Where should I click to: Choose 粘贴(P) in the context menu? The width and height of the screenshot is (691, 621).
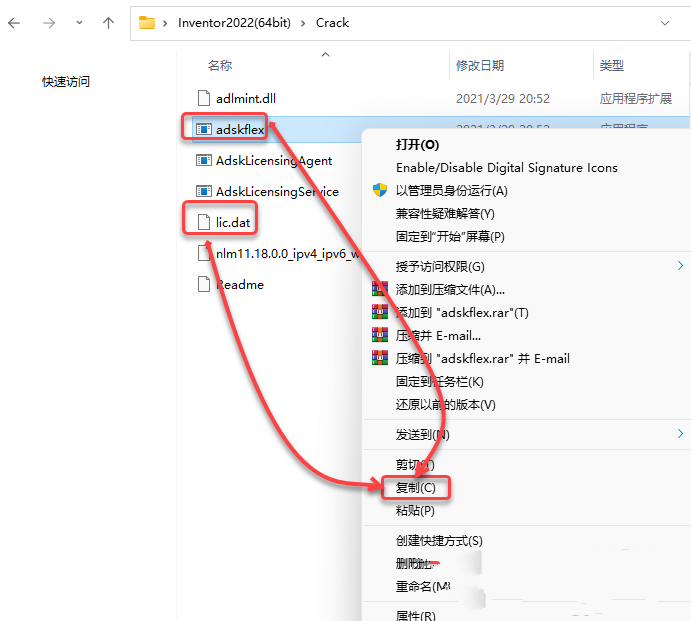[415, 510]
